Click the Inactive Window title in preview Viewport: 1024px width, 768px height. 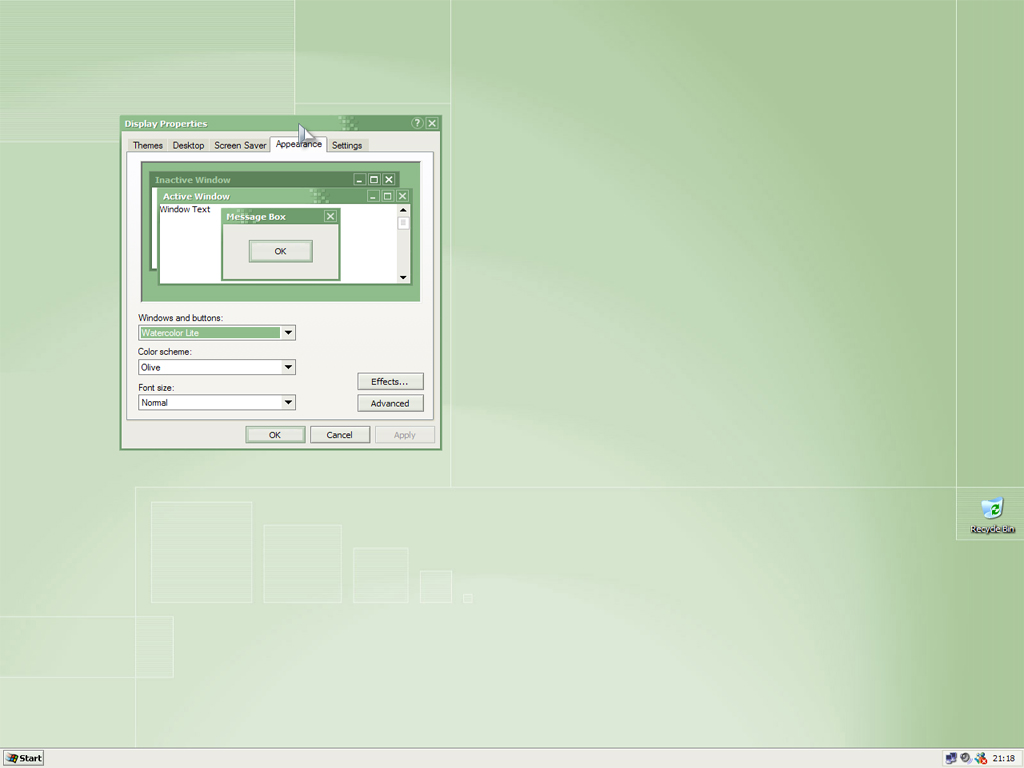193,180
